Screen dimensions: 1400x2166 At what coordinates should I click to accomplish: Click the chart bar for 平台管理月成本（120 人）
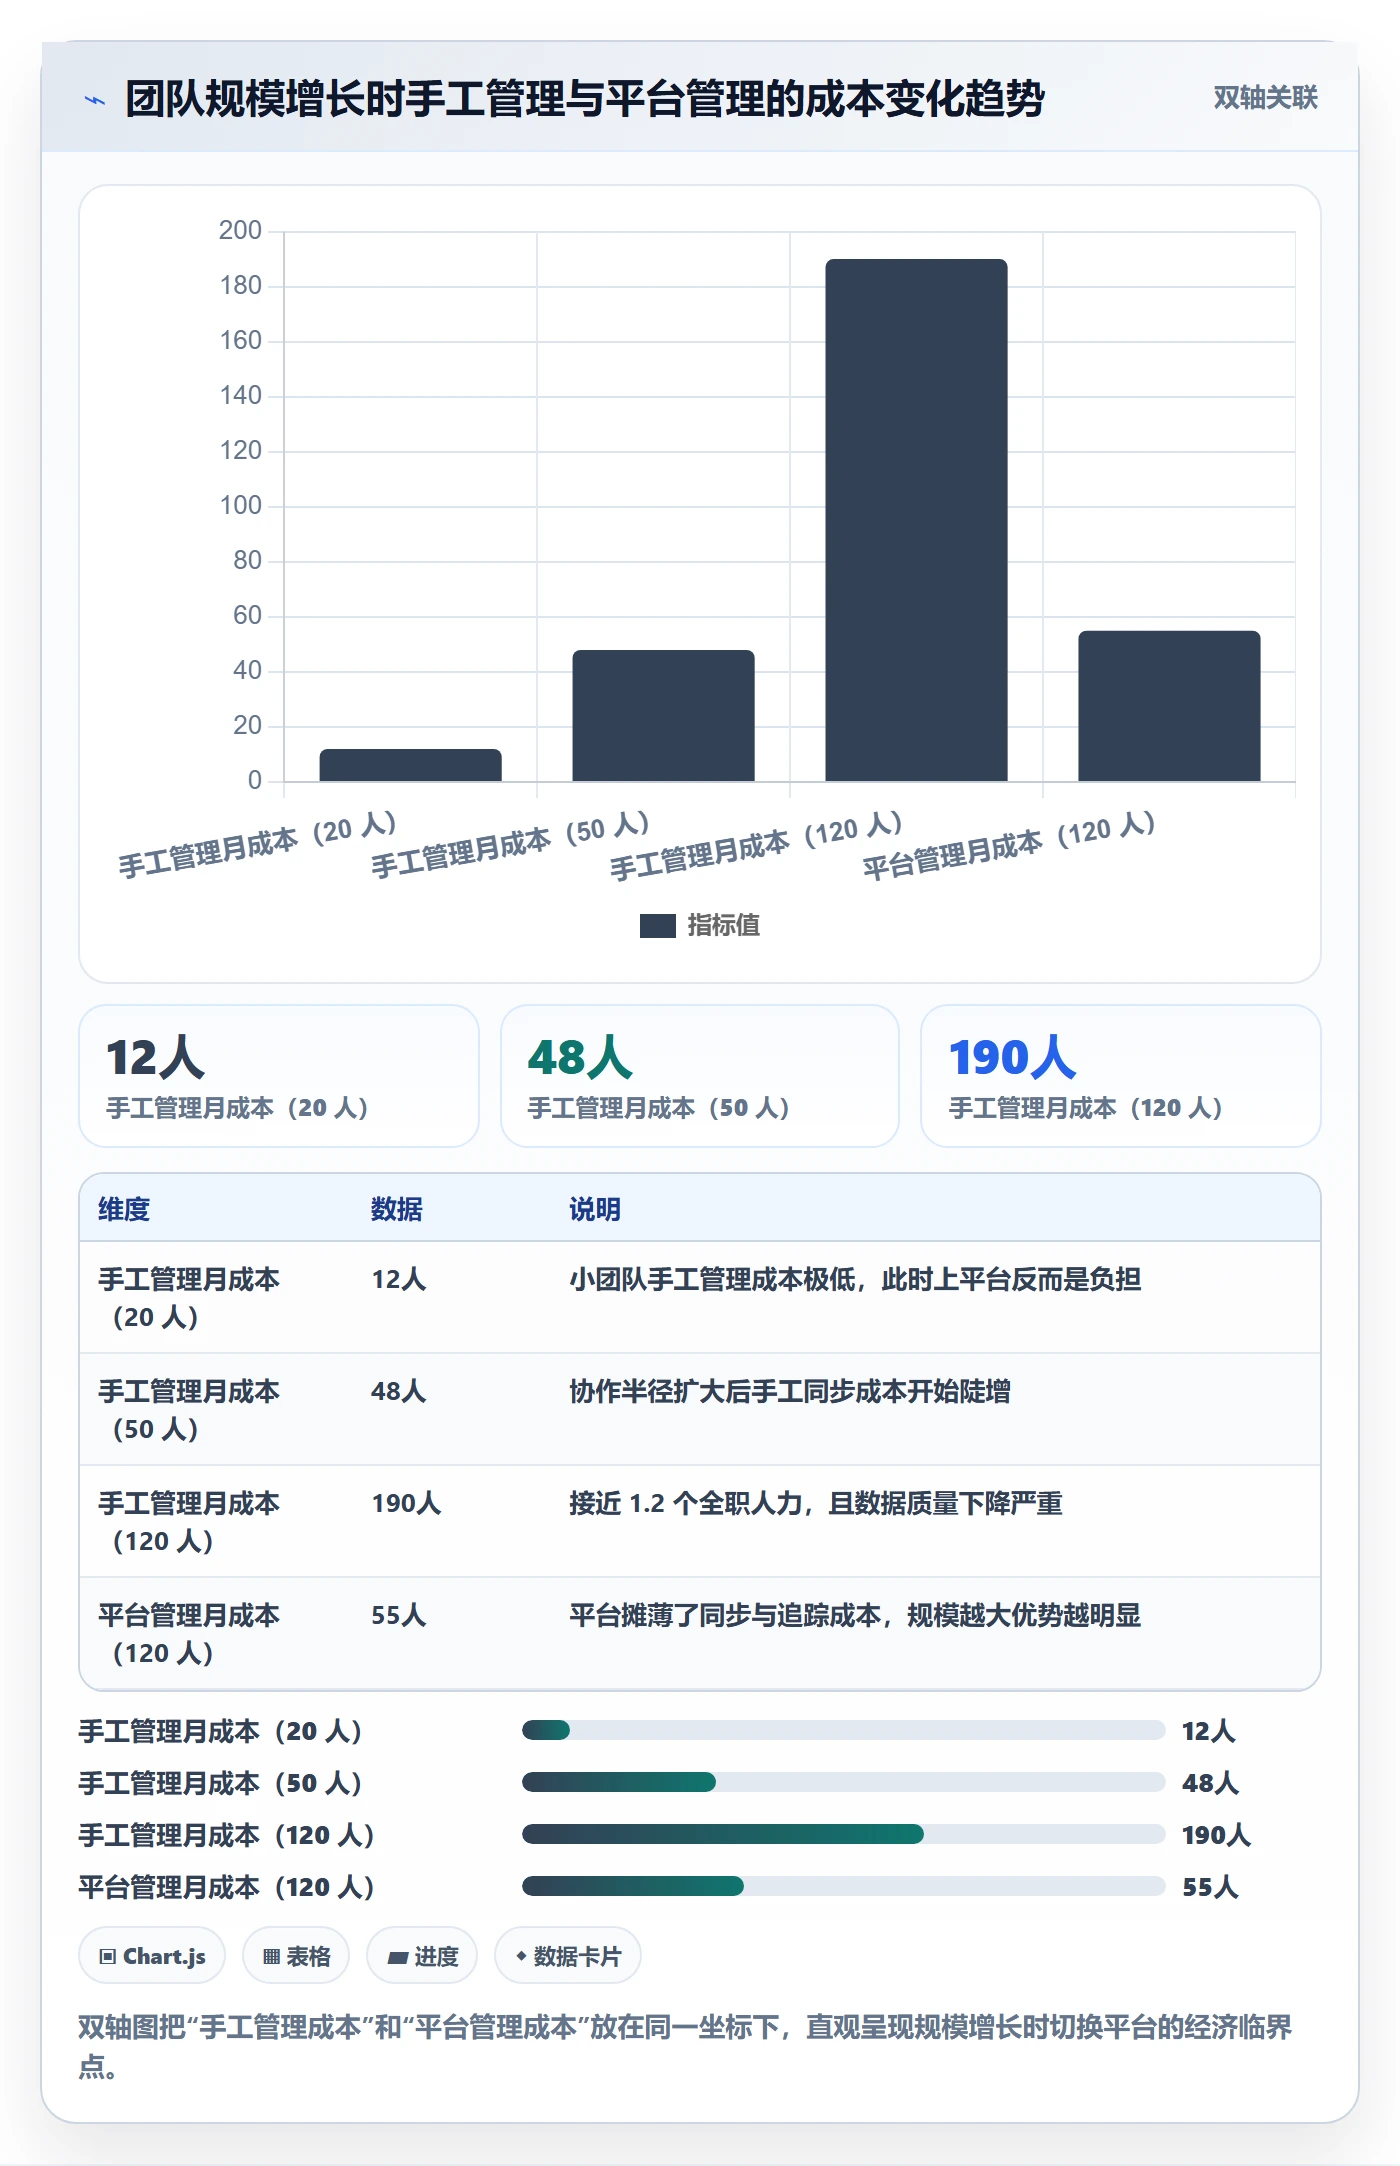click(x=1169, y=706)
